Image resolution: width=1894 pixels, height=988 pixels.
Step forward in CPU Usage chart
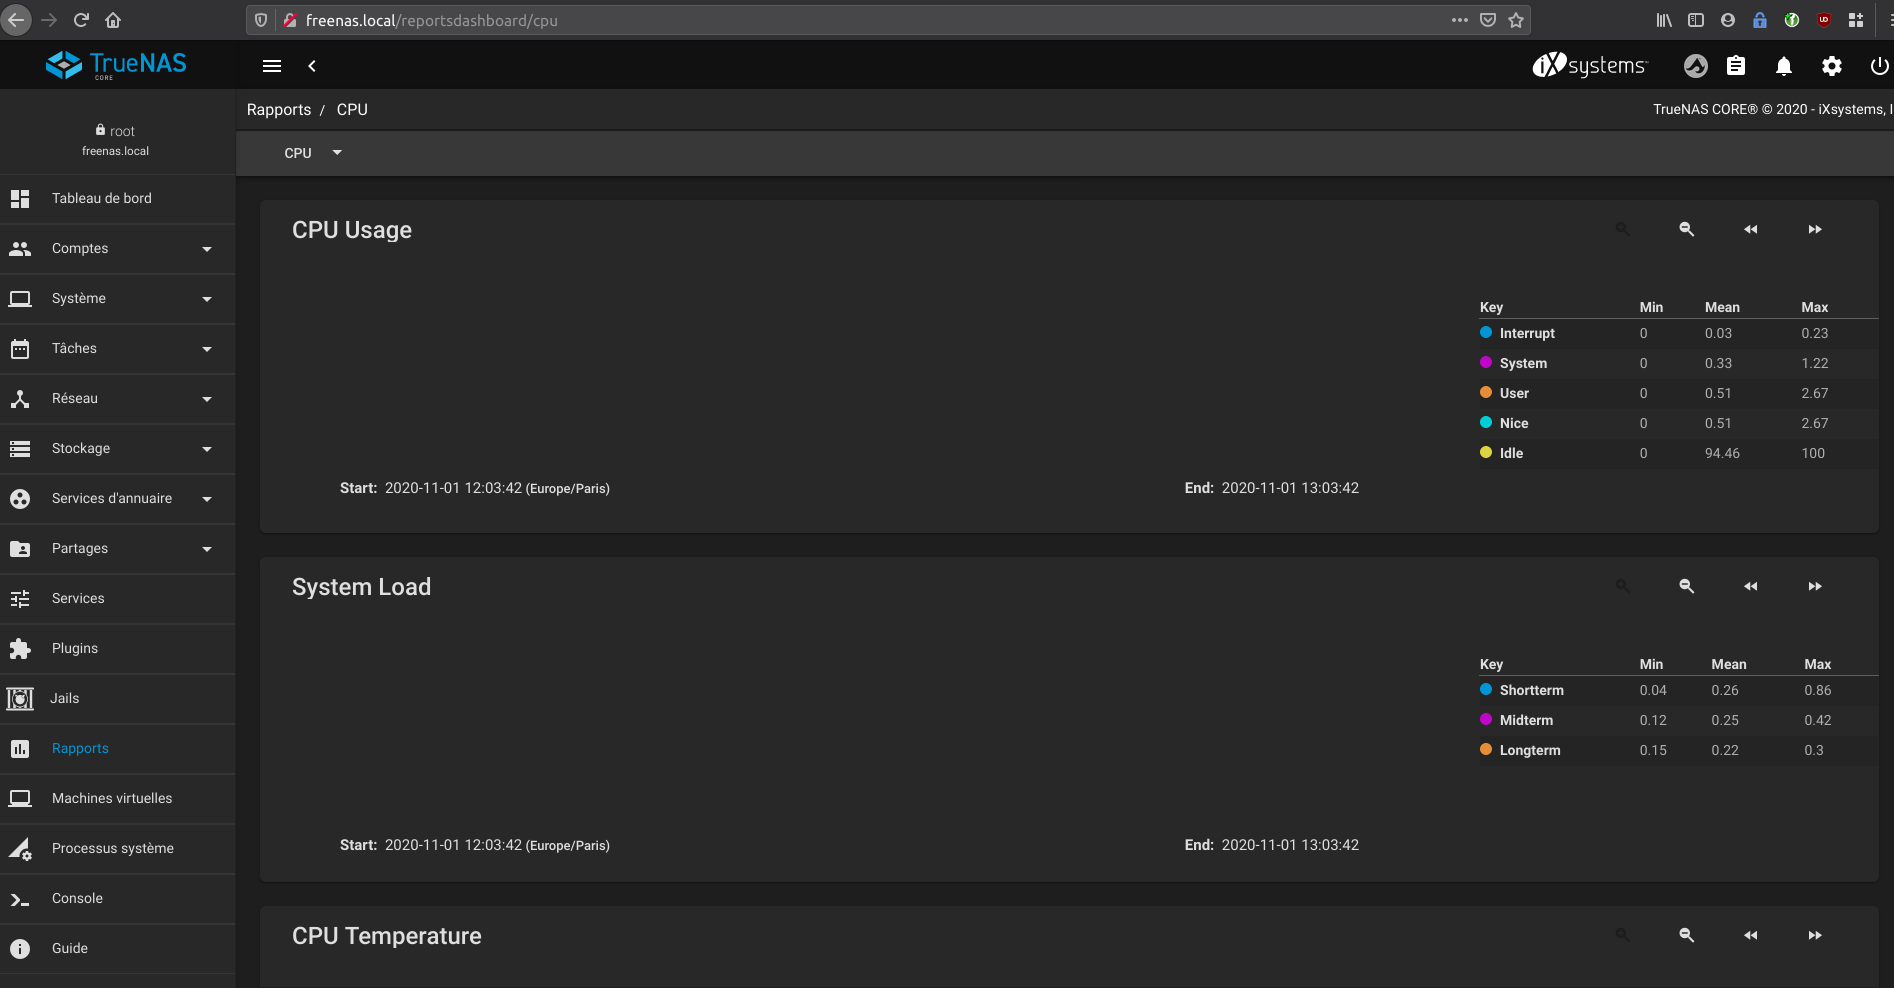coord(1815,229)
